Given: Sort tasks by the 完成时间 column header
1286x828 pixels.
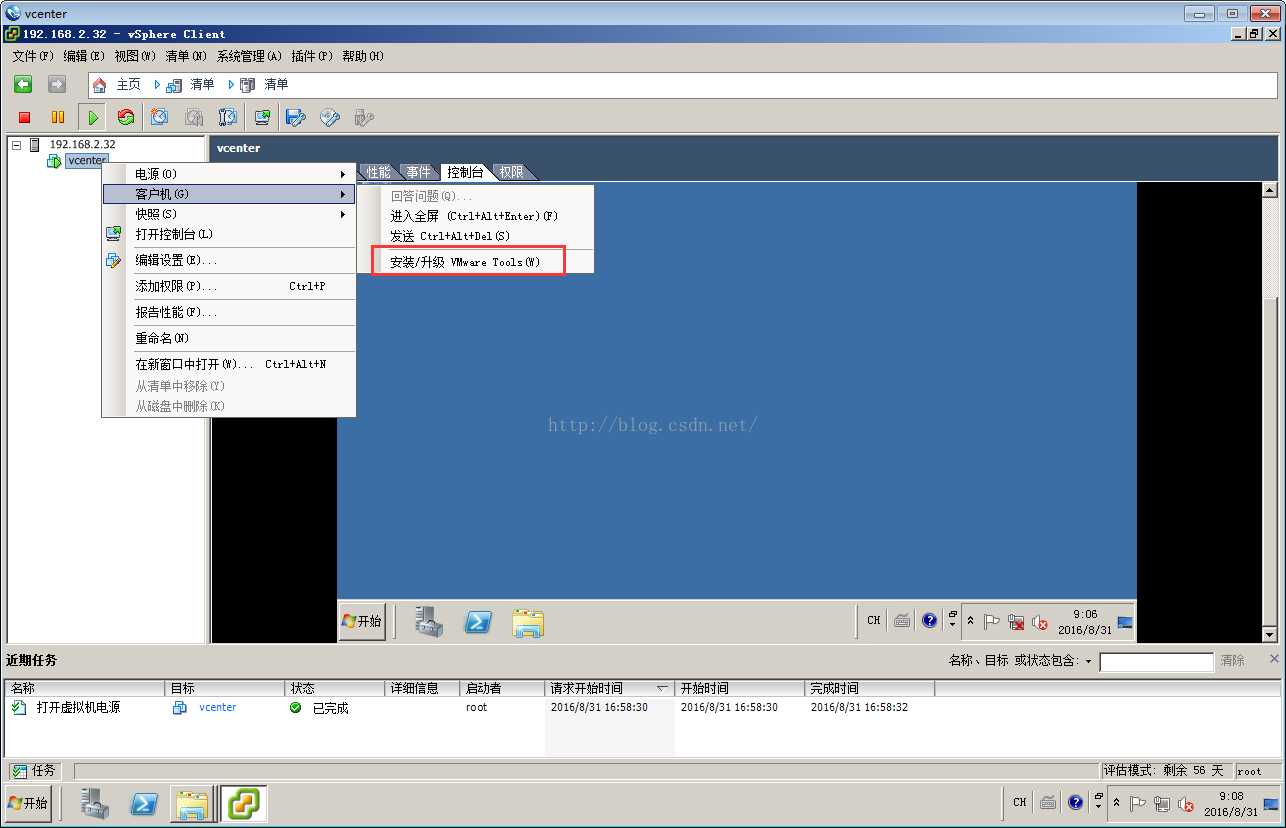Looking at the screenshot, I should pyautogui.click(x=870, y=688).
